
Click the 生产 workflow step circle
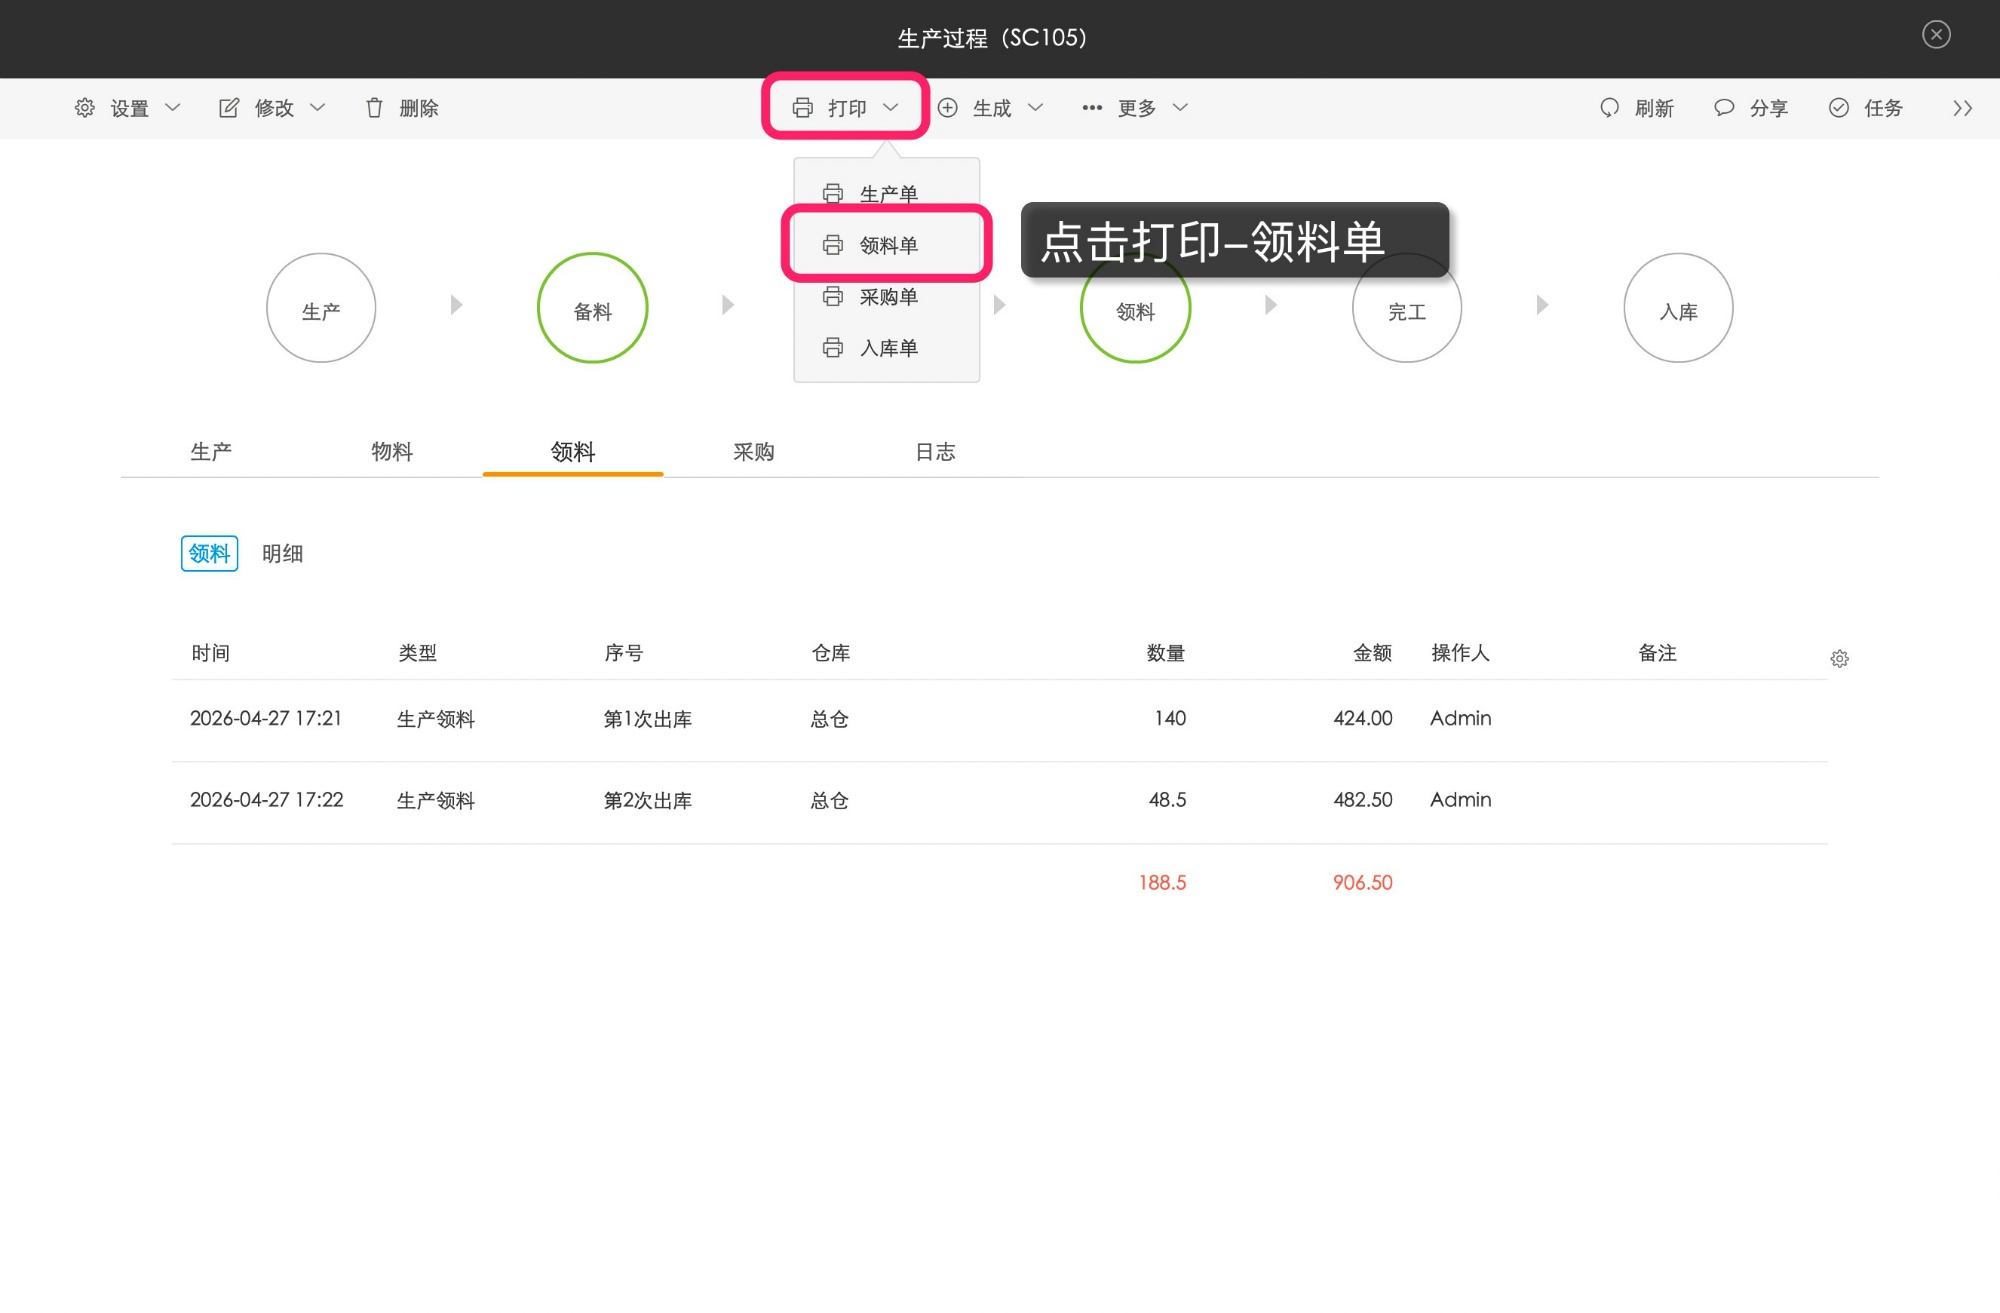(x=321, y=308)
